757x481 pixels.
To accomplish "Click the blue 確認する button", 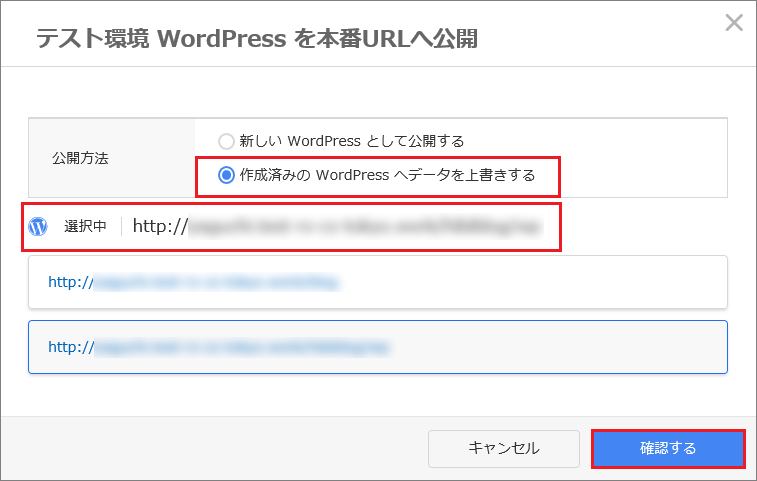I will click(x=668, y=449).
